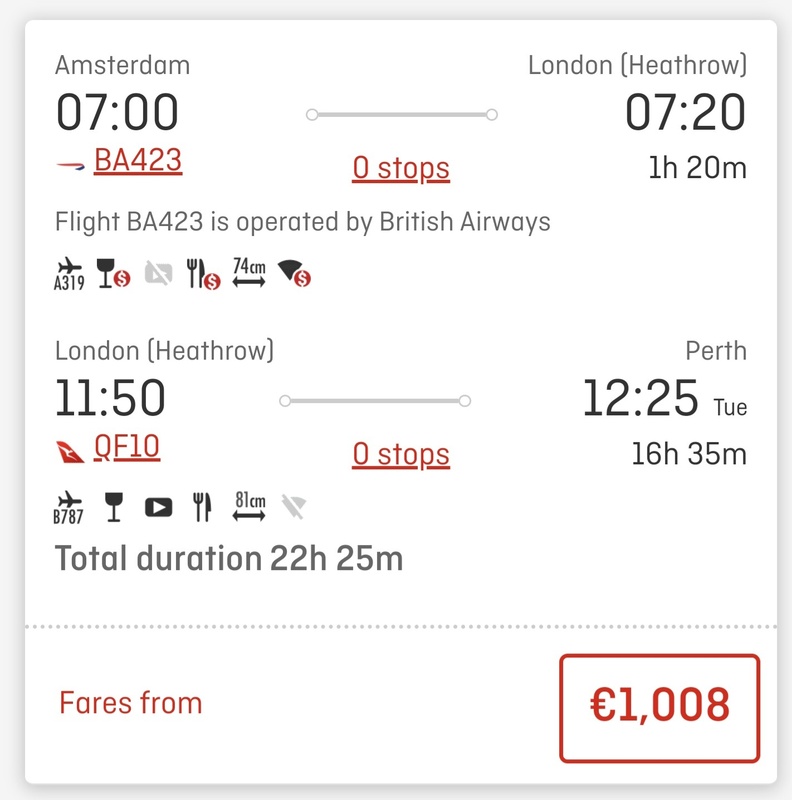Click the no entertainment icon for BA423
This screenshot has height=800, width=792.
point(158,273)
